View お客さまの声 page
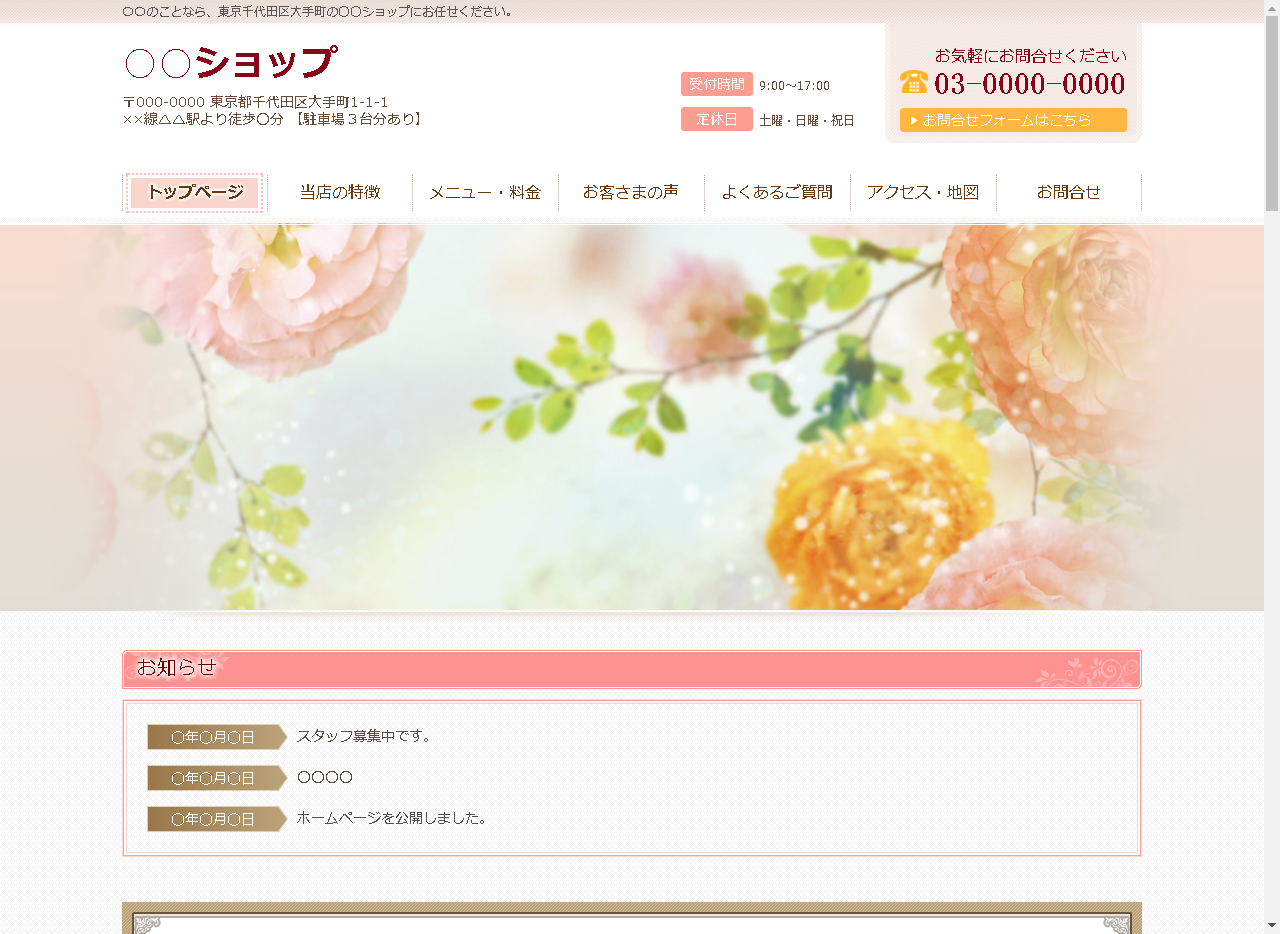 click(x=631, y=193)
